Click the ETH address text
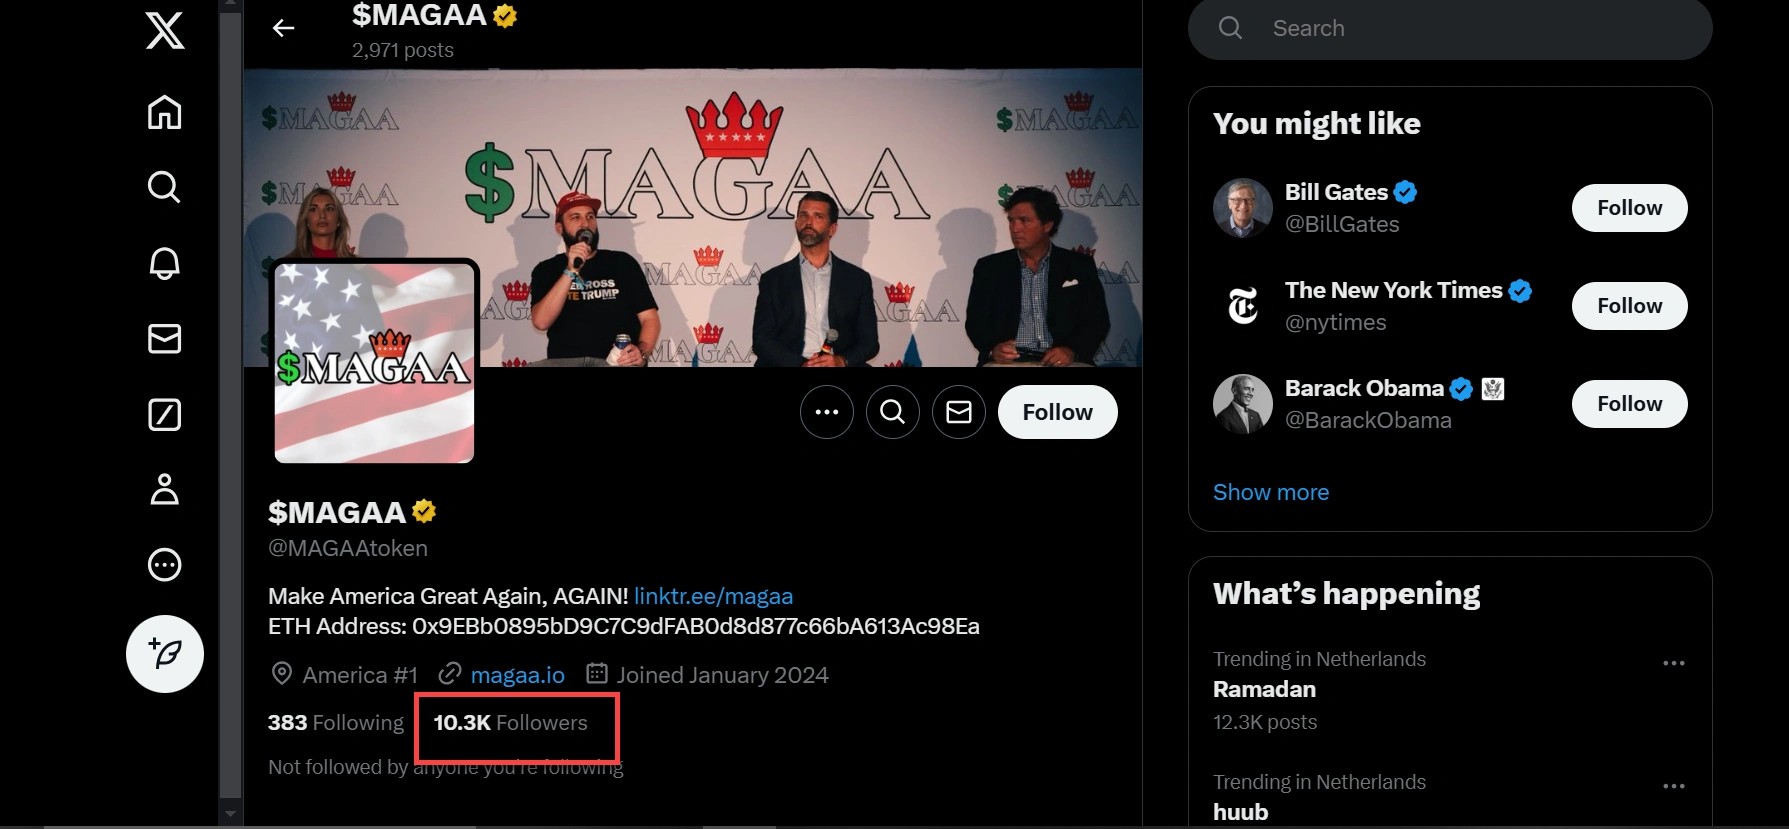This screenshot has height=829, width=1789. point(624,627)
